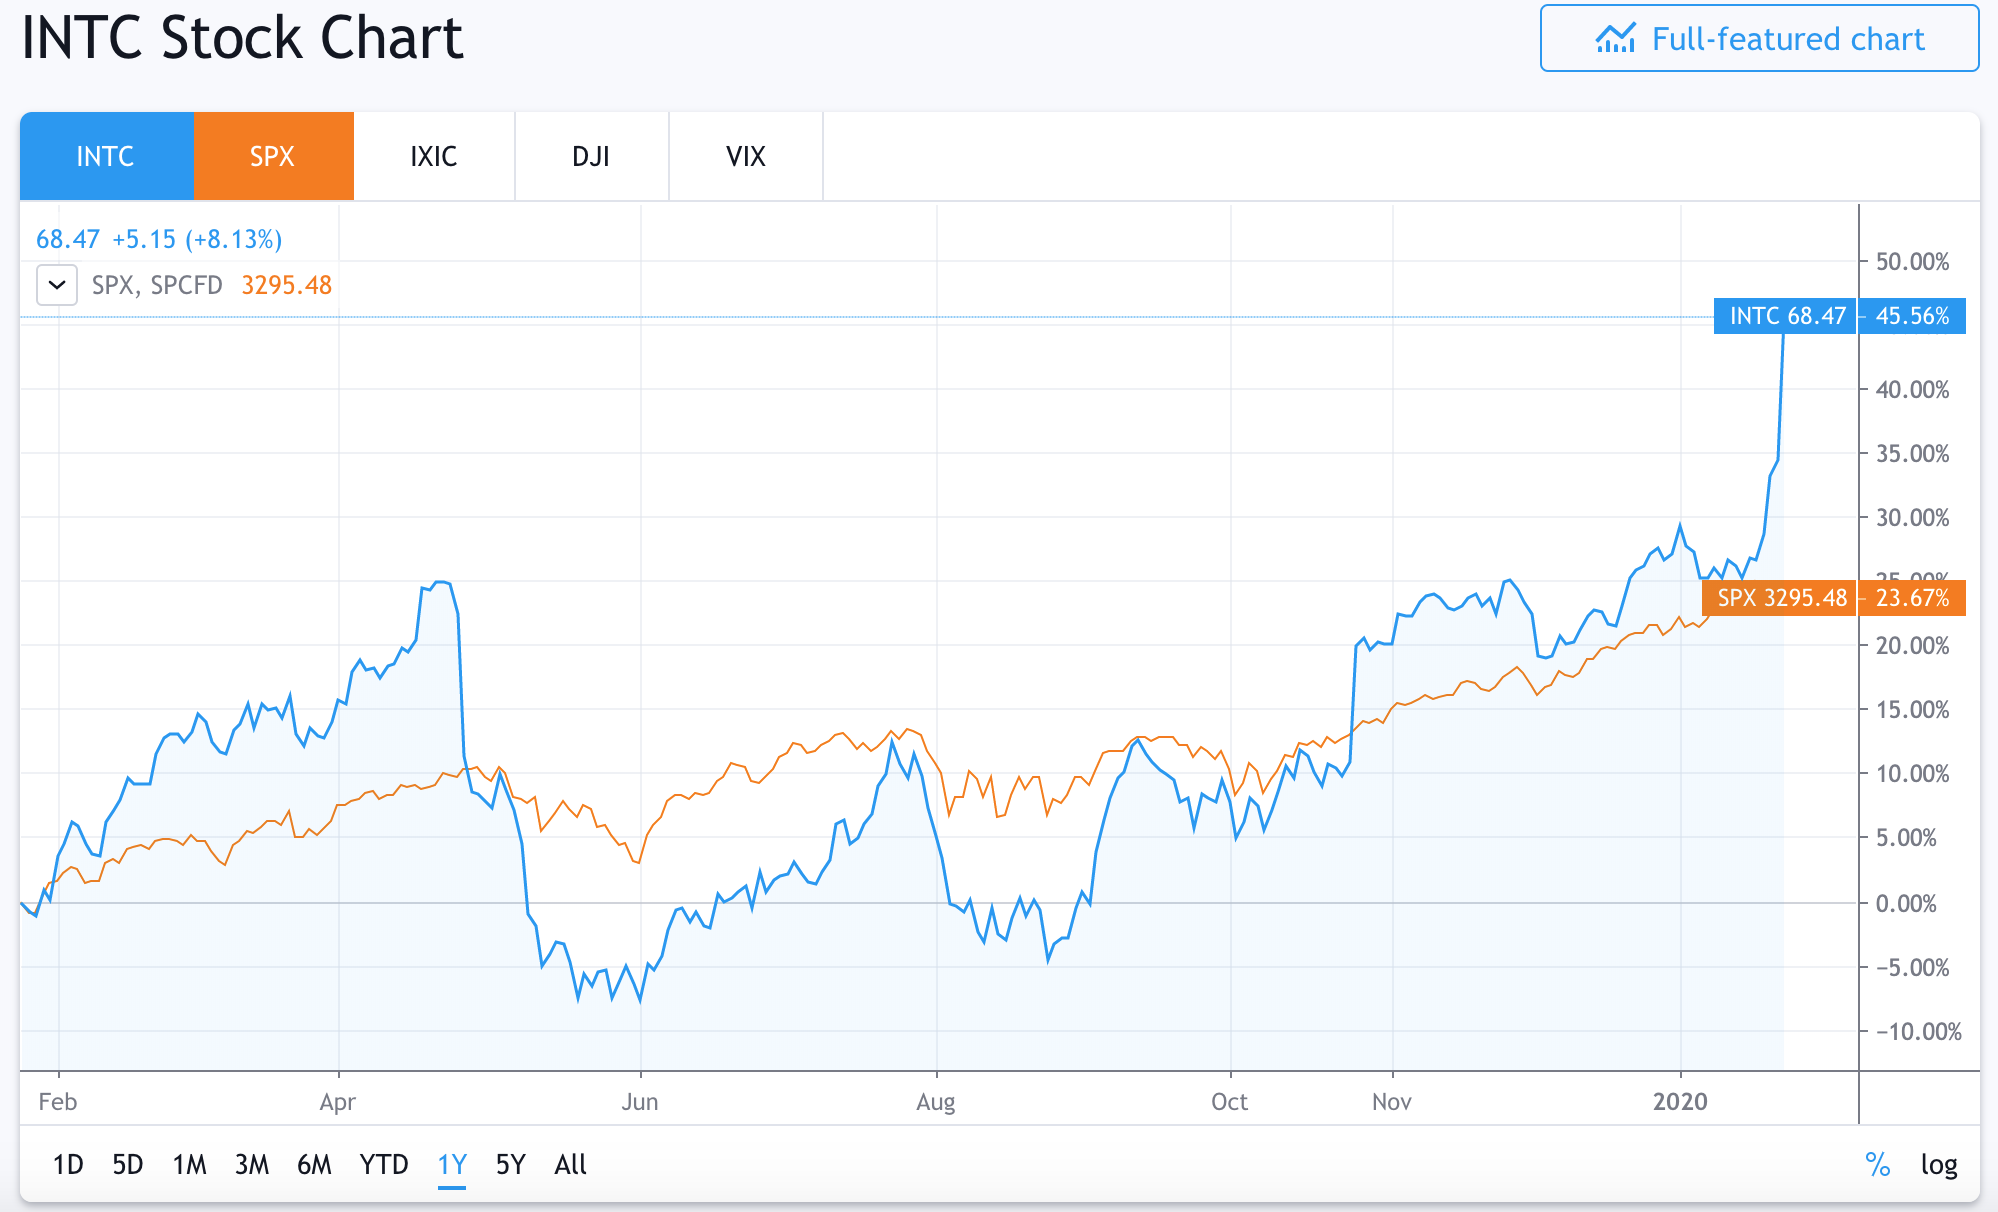1998x1212 pixels.
Task: Toggle percent scale mode
Action: (1878, 1165)
